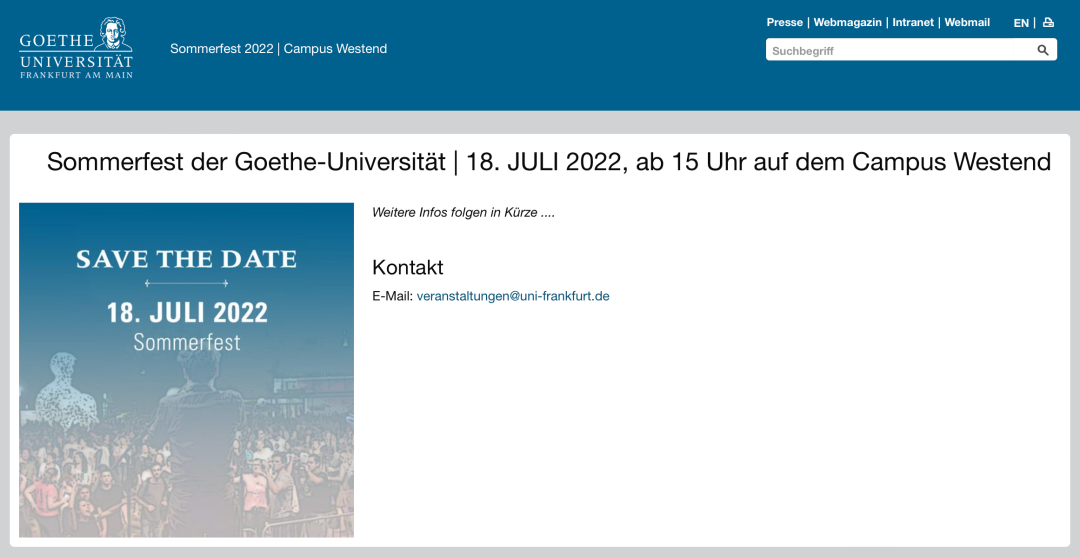Screen dimensions: 1080x558
Task: Click the Goethe Universität logo
Action: pyautogui.click(x=76, y=48)
